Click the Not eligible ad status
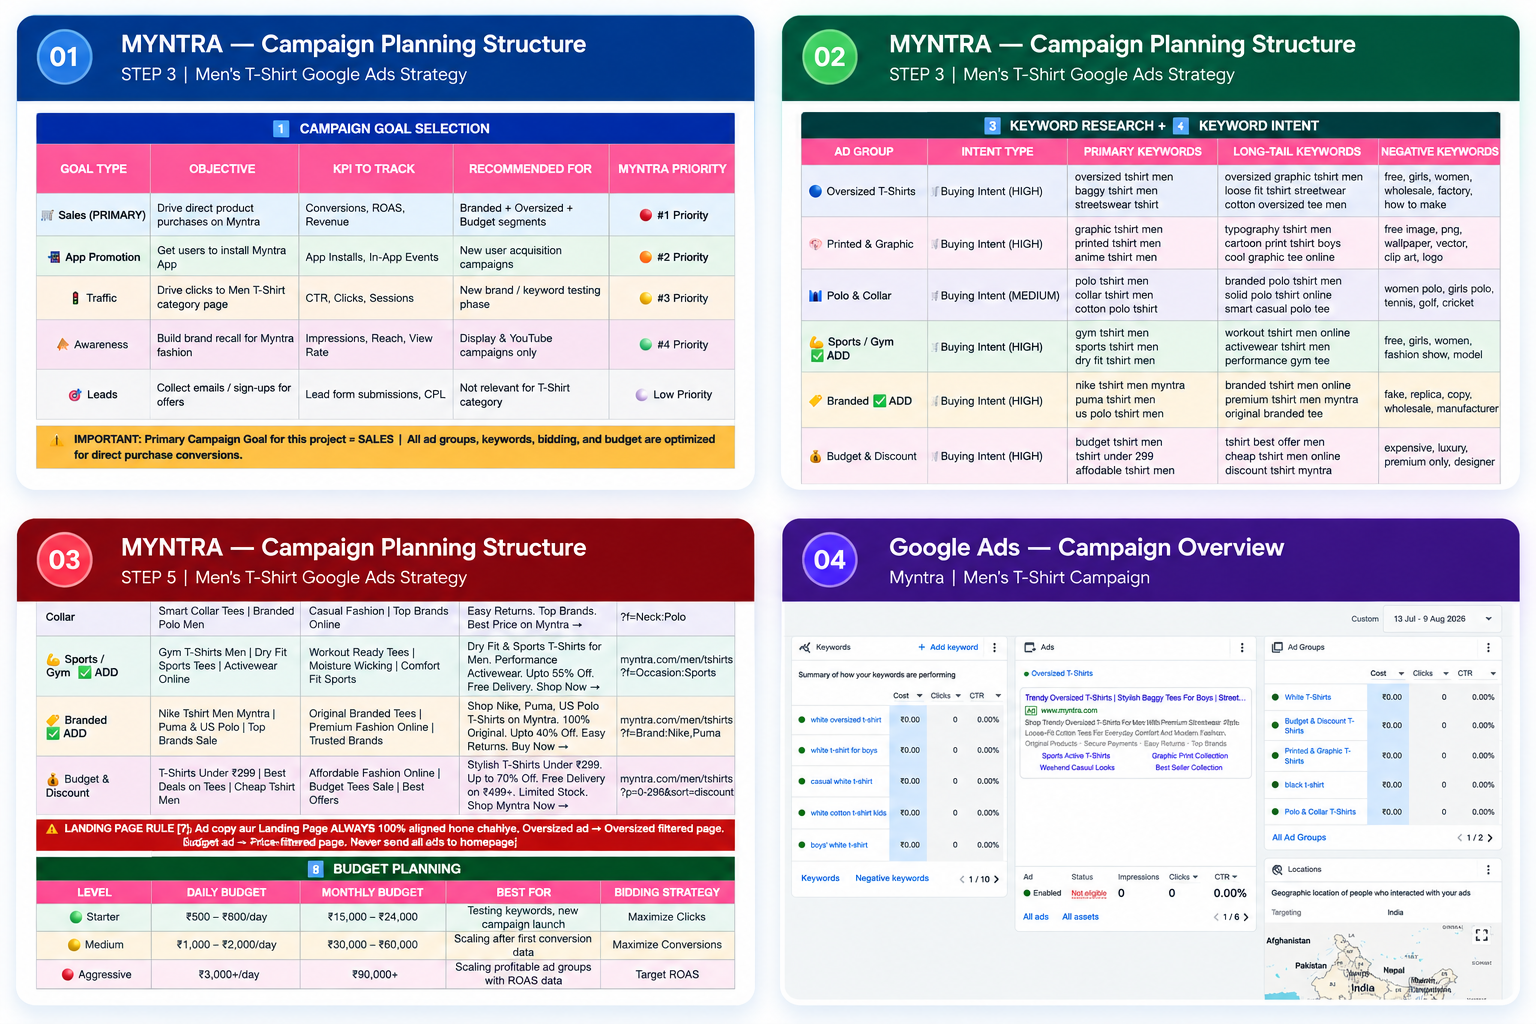This screenshot has height=1024, width=1536. pyautogui.click(x=1089, y=894)
